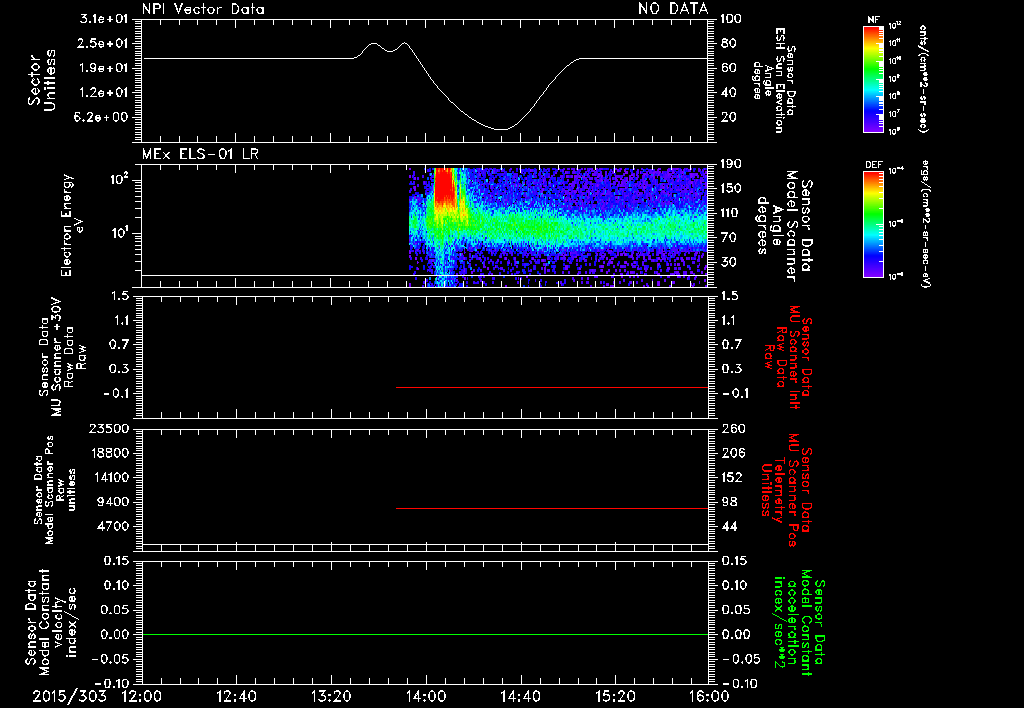Click the "Model Scanner Pos Raw" axis title

pos(56,490)
